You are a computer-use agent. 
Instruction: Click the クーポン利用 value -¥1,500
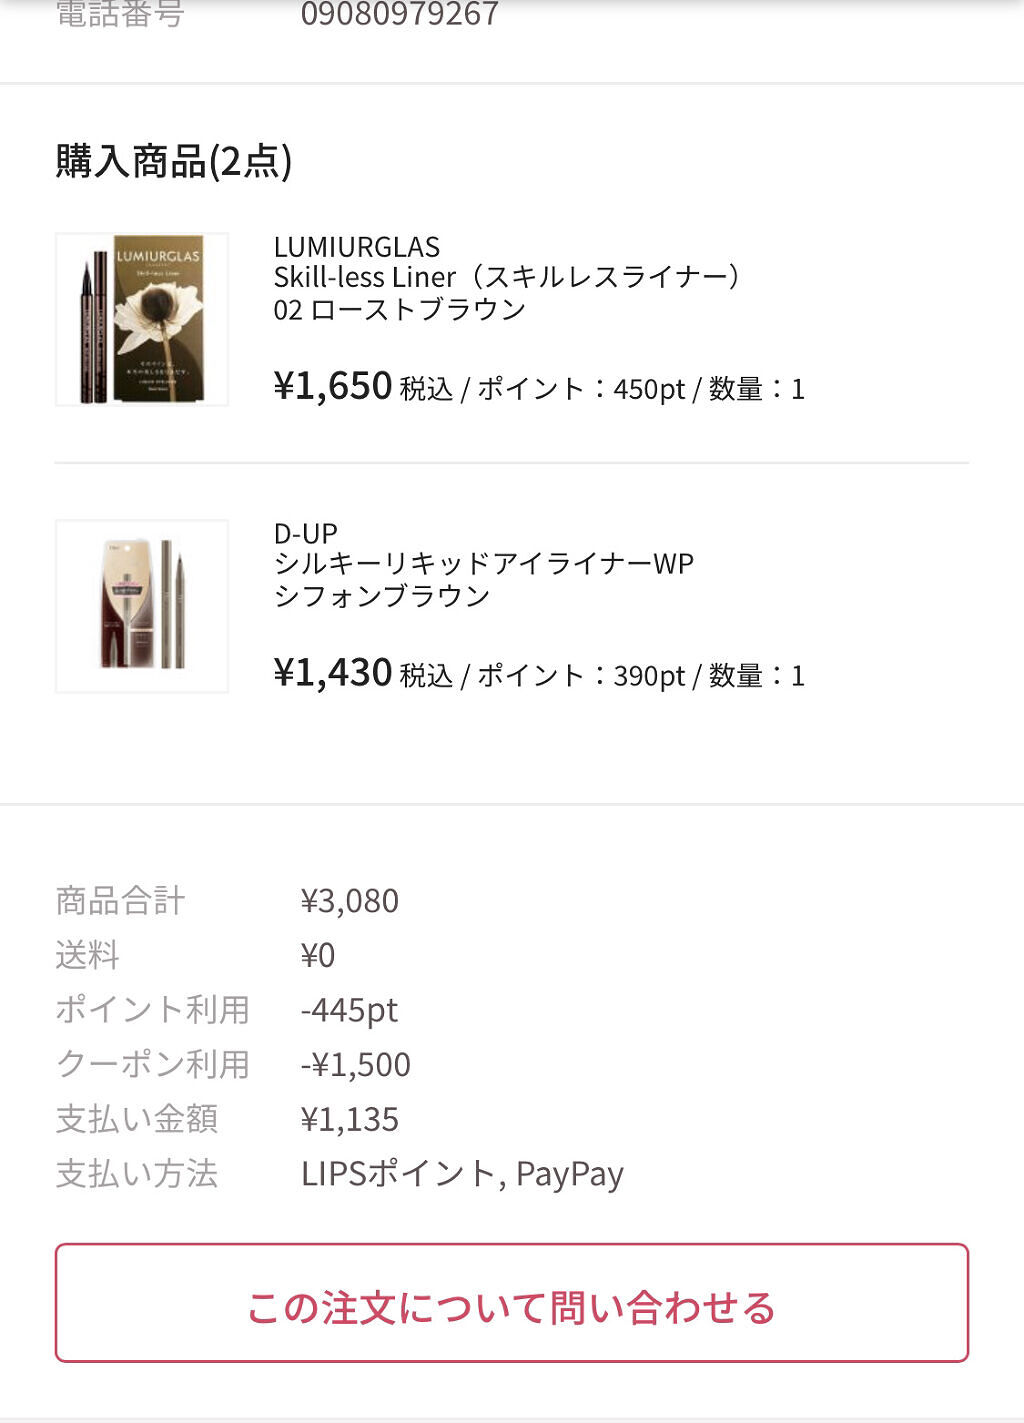click(356, 1065)
